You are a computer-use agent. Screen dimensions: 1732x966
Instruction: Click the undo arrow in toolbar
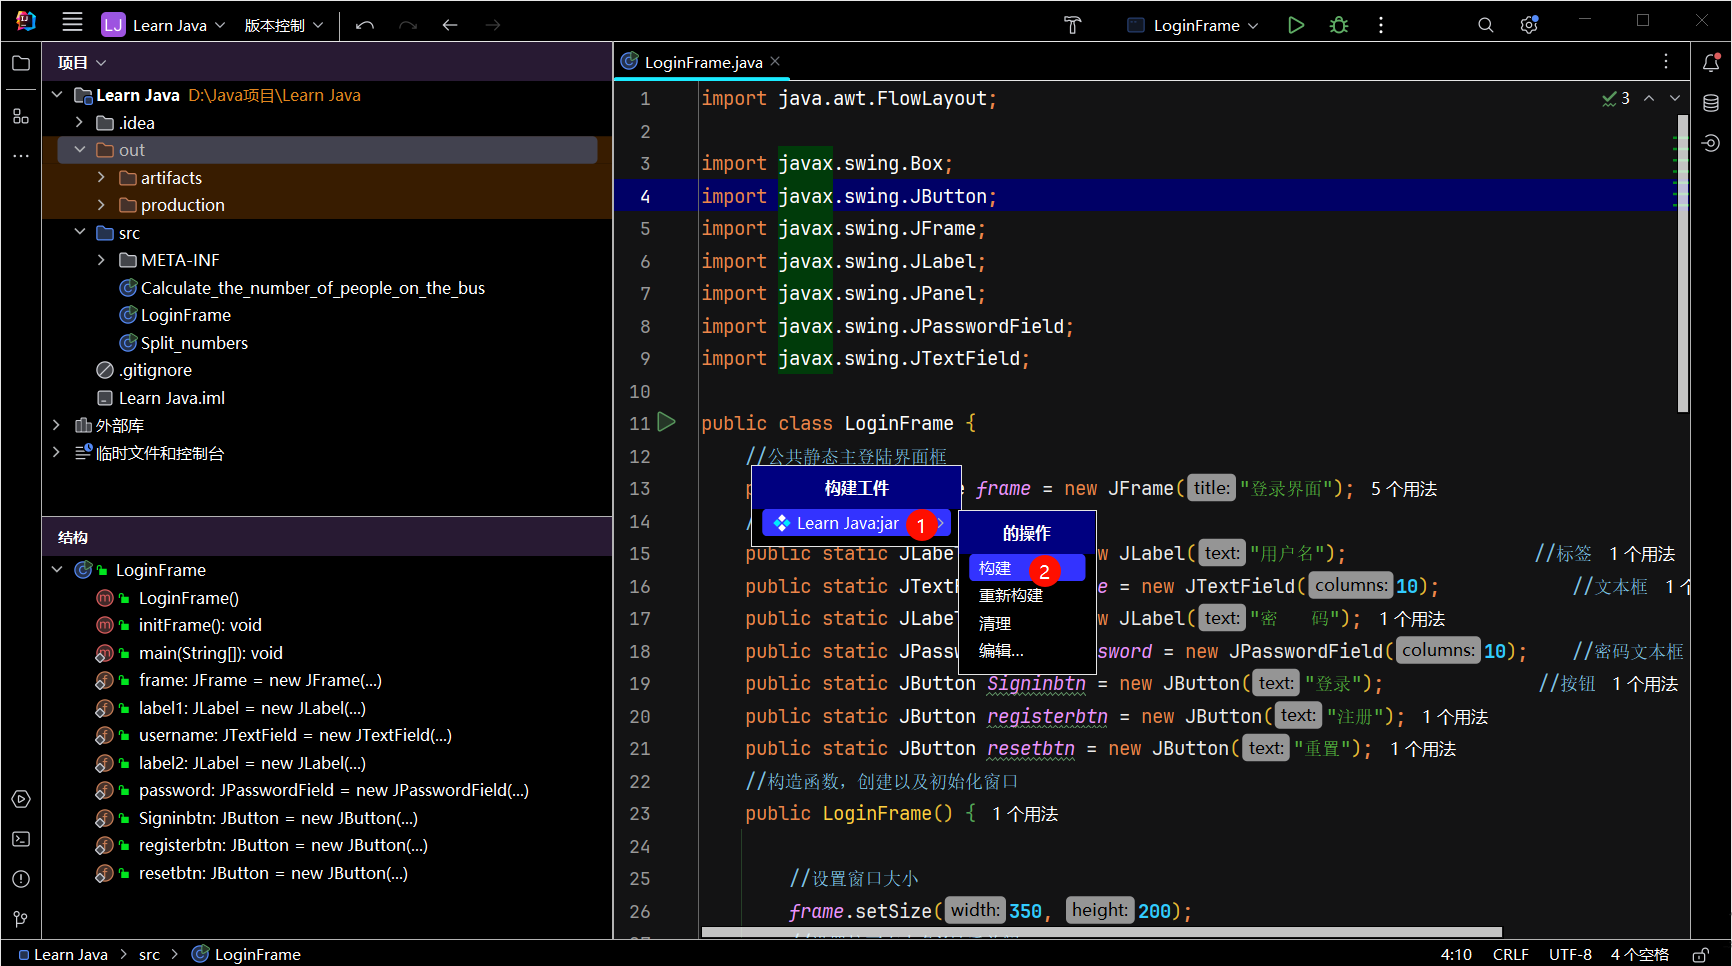click(x=365, y=25)
